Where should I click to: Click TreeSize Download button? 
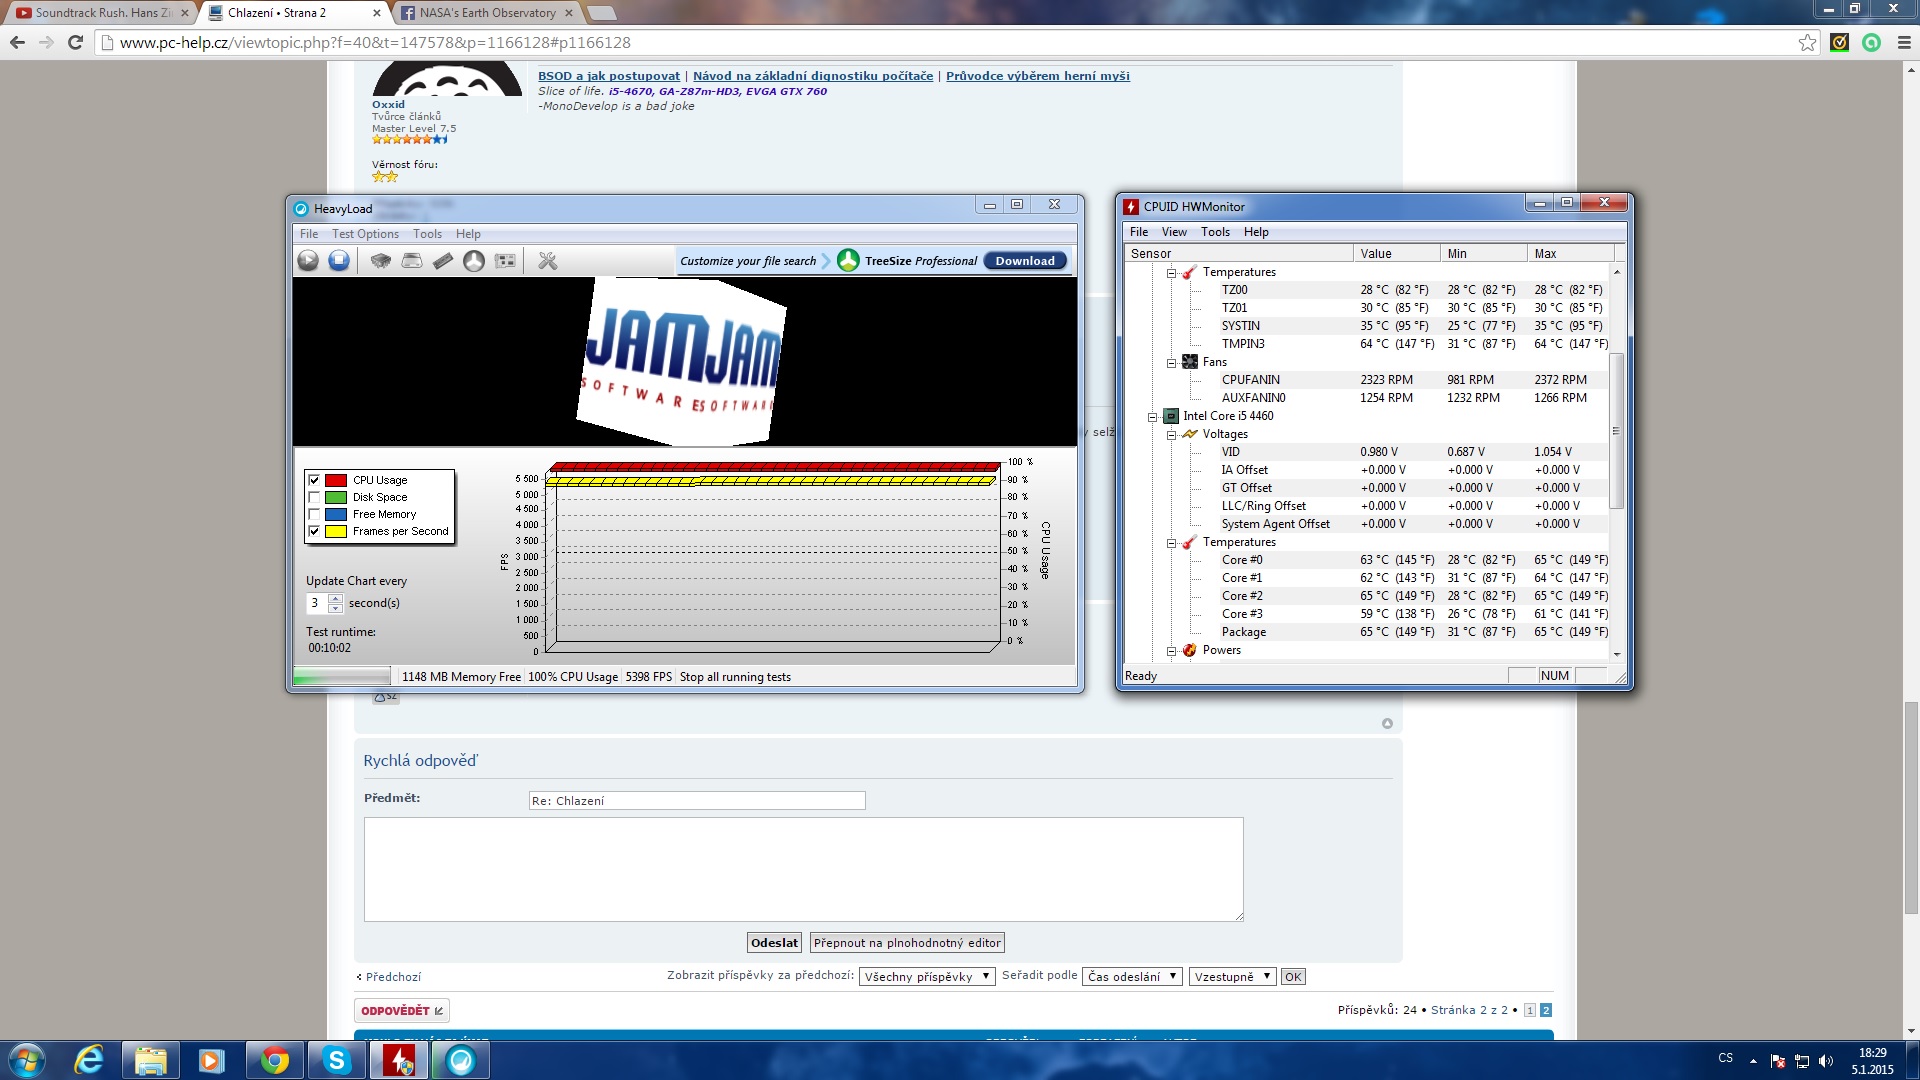point(1024,261)
